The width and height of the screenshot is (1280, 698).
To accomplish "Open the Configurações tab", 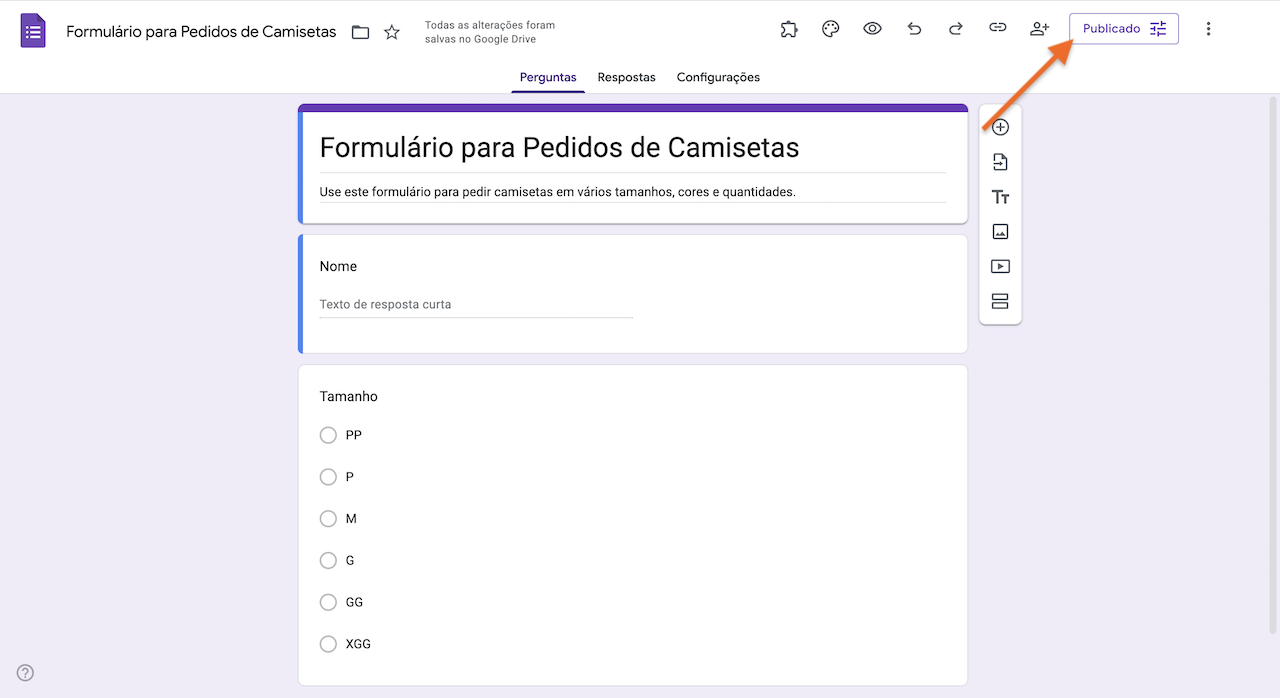I will 719,77.
